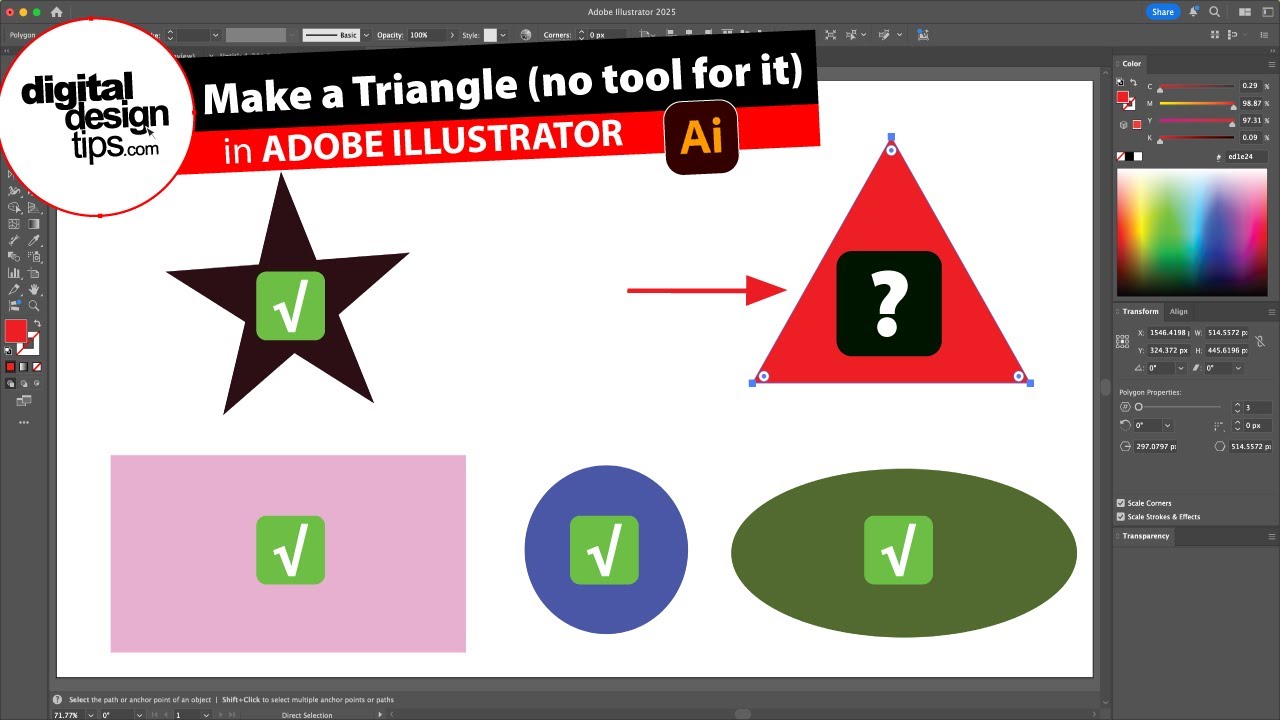
Task: Switch to the Align tab
Action: [x=1179, y=311]
